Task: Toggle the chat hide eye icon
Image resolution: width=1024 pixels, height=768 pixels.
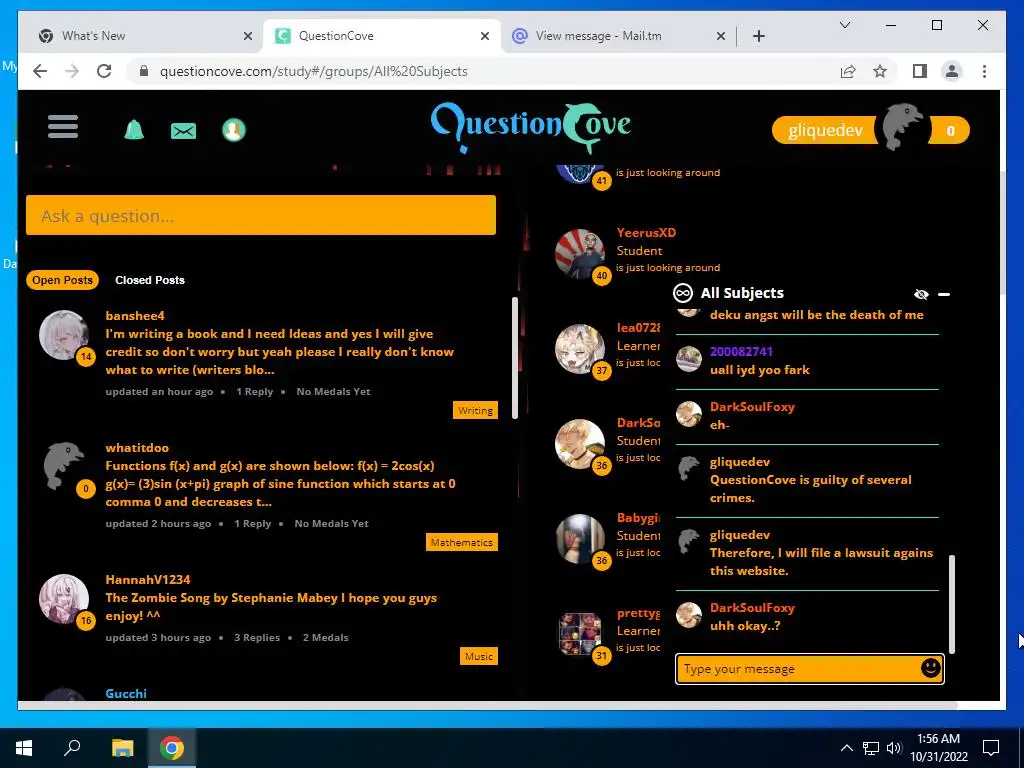Action: (x=921, y=295)
